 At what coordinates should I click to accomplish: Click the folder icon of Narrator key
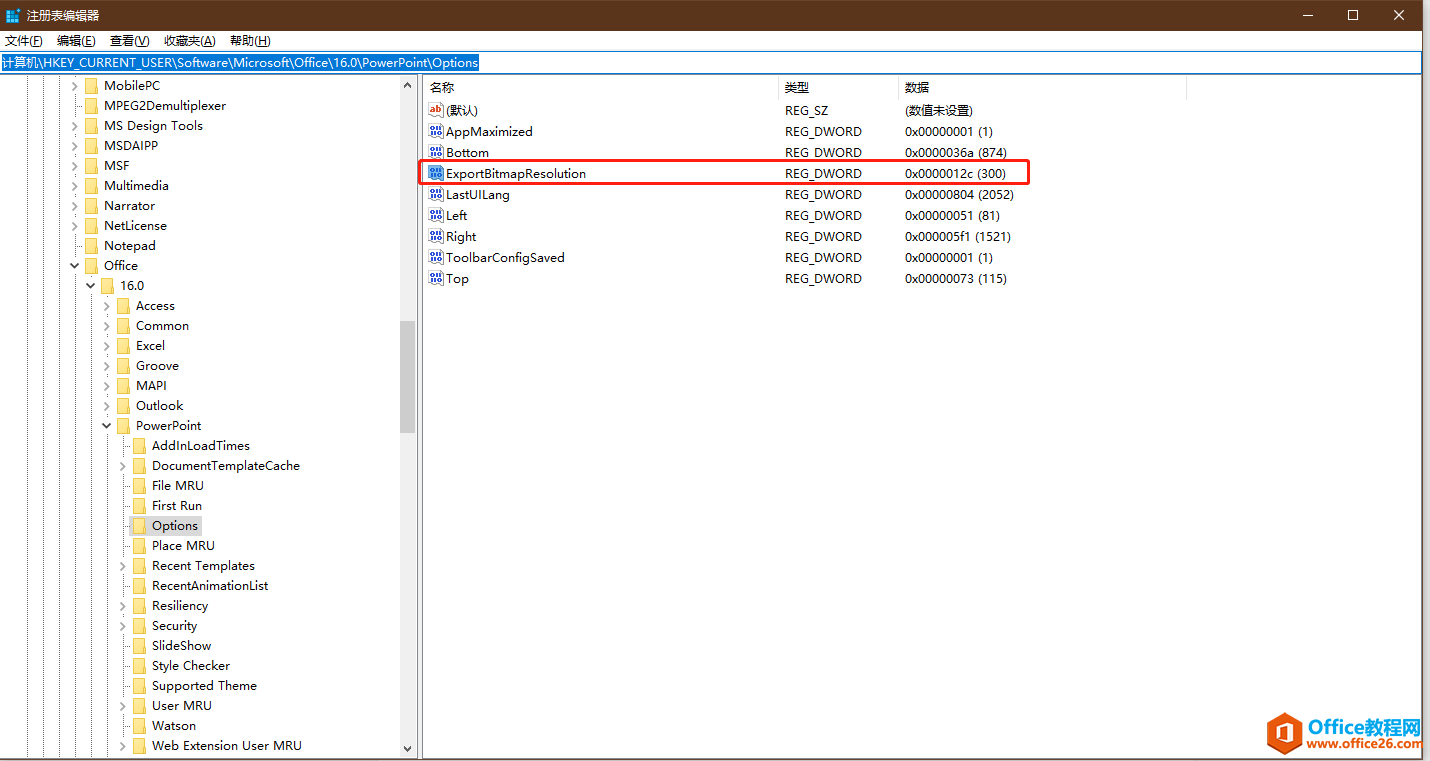click(x=91, y=205)
